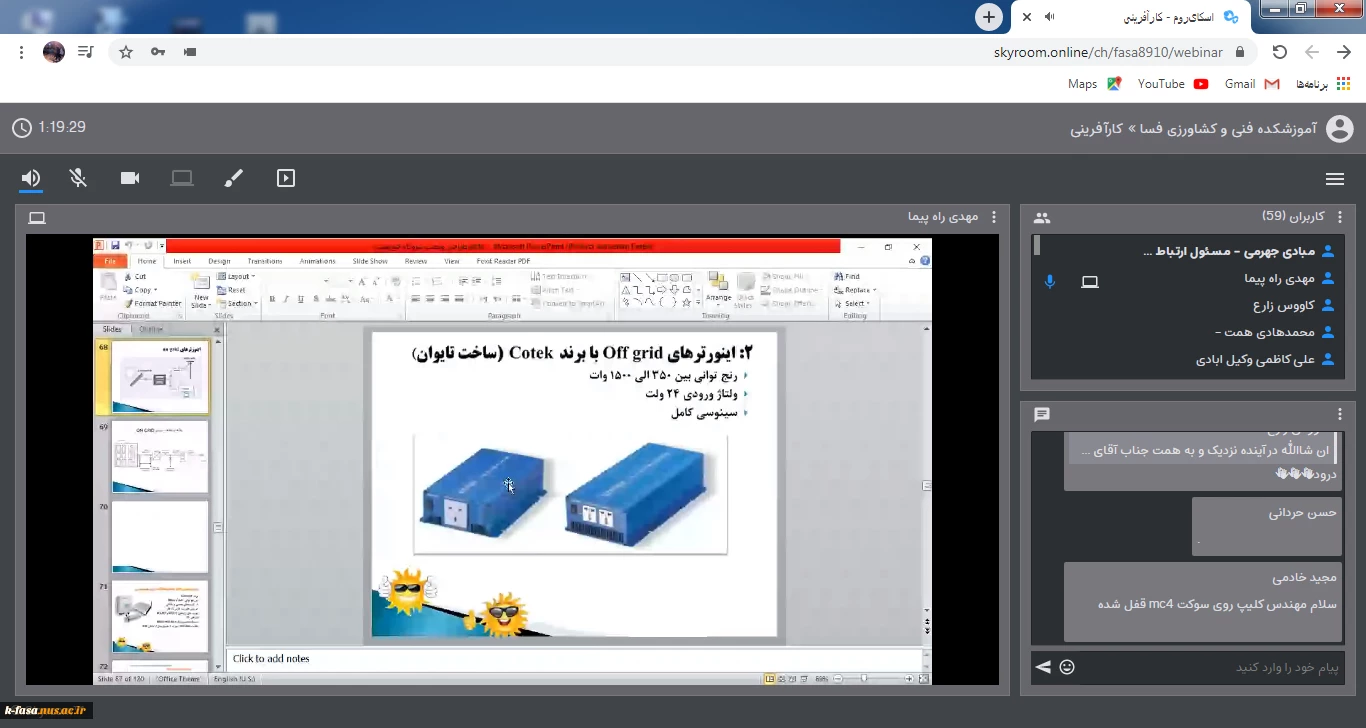Reload the Skyroom page

coord(1280,52)
